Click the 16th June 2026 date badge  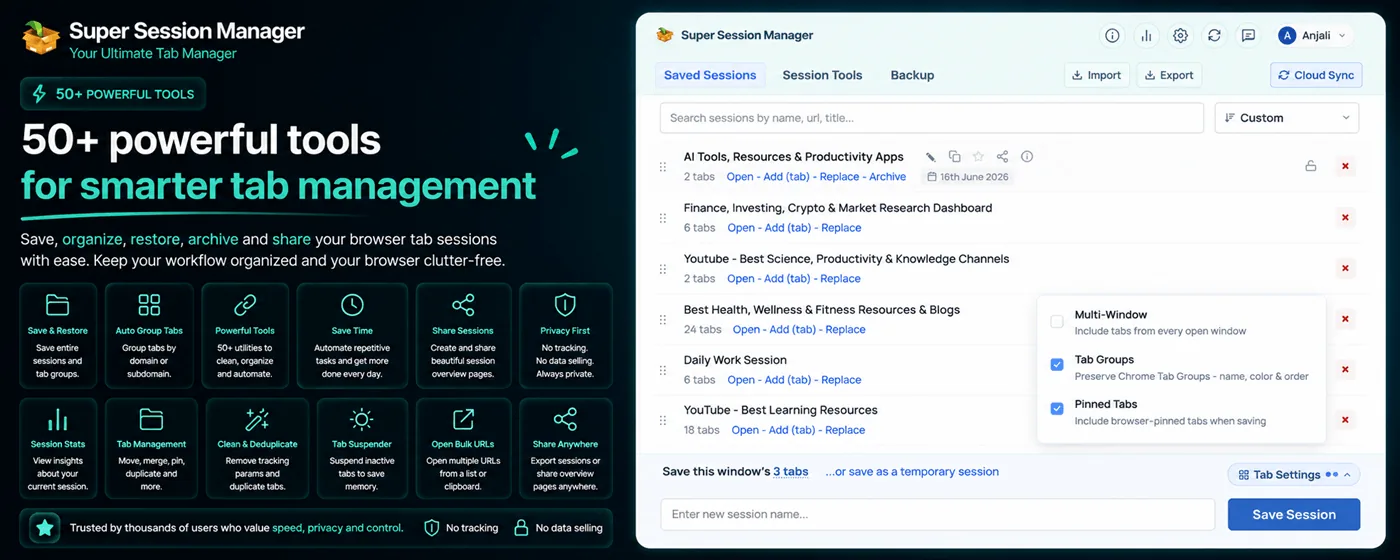968,177
